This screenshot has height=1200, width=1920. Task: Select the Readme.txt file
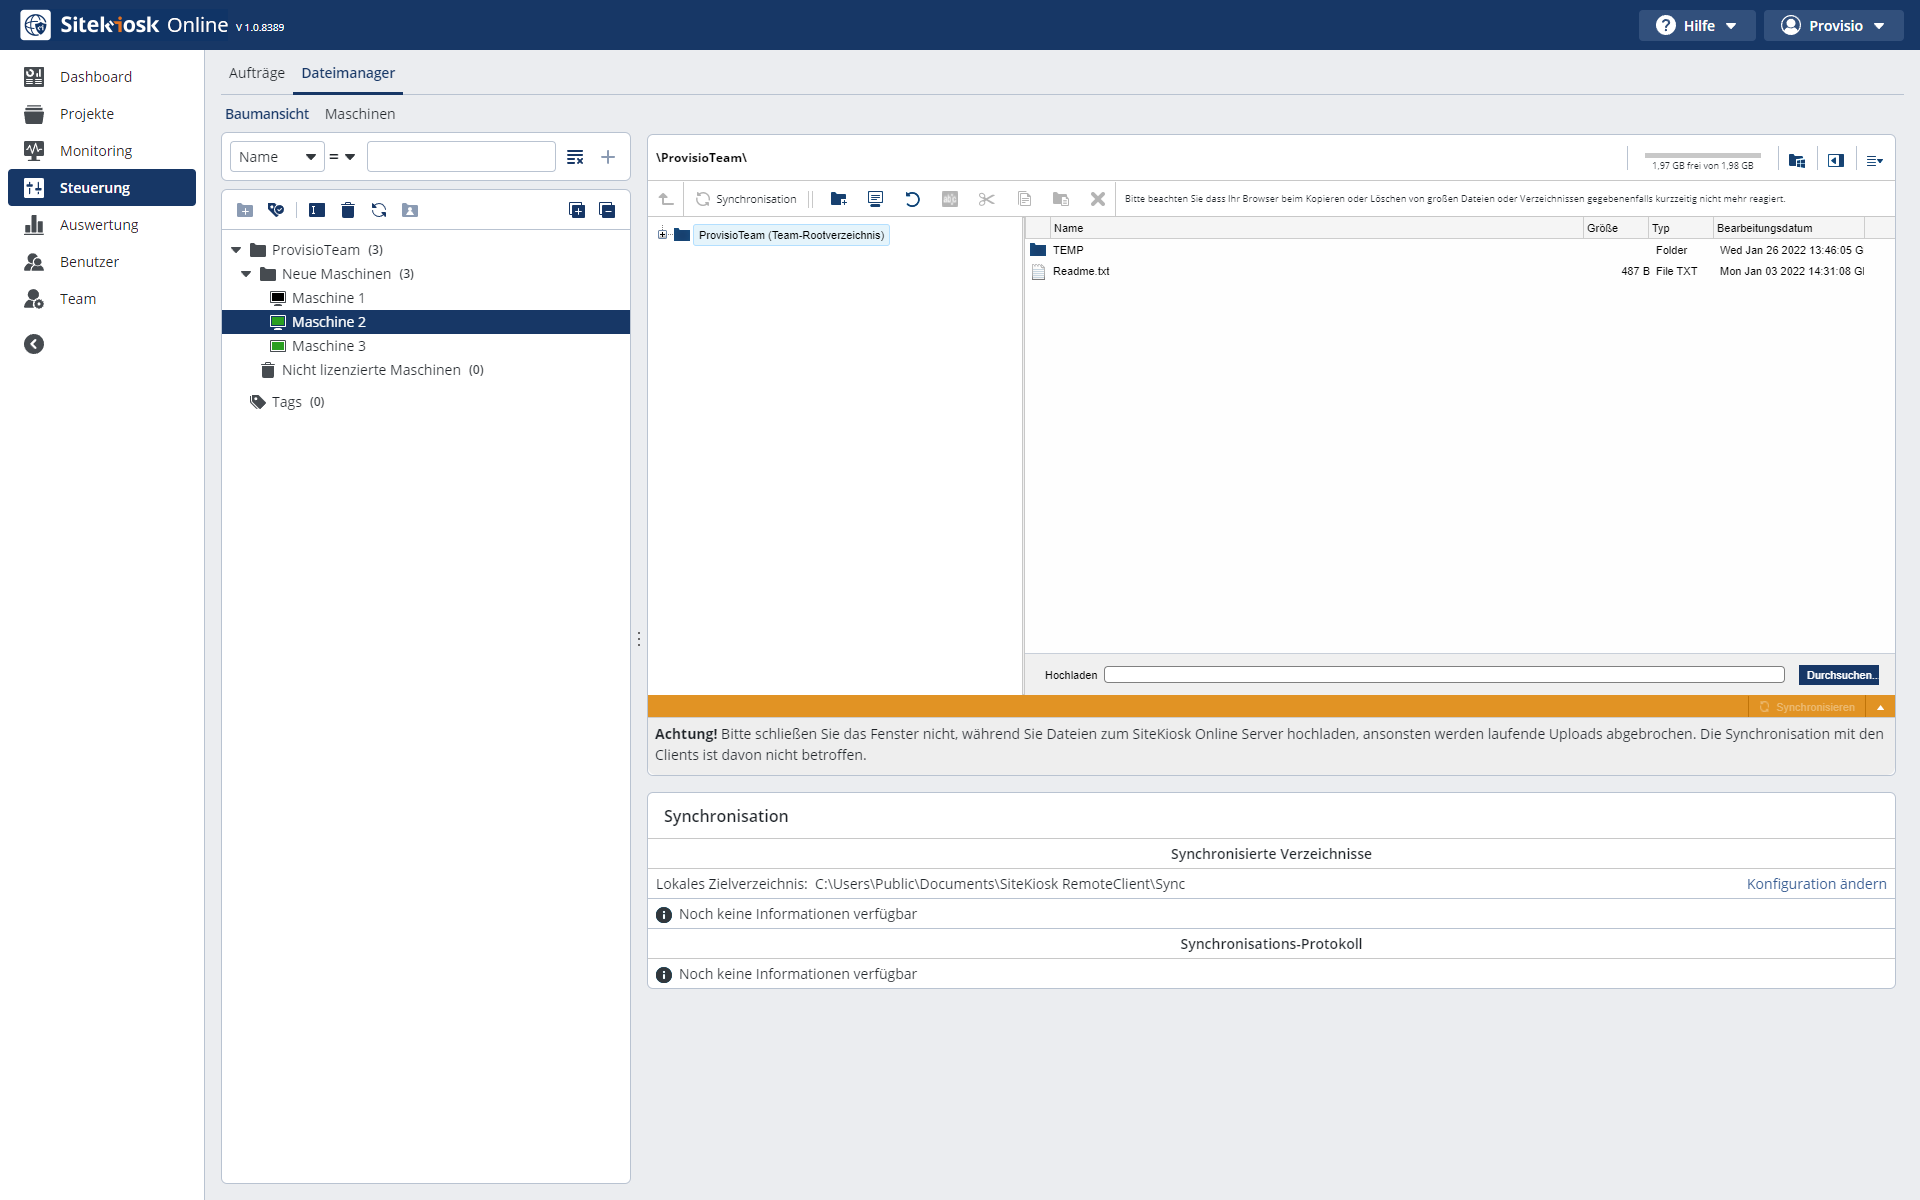(1081, 271)
